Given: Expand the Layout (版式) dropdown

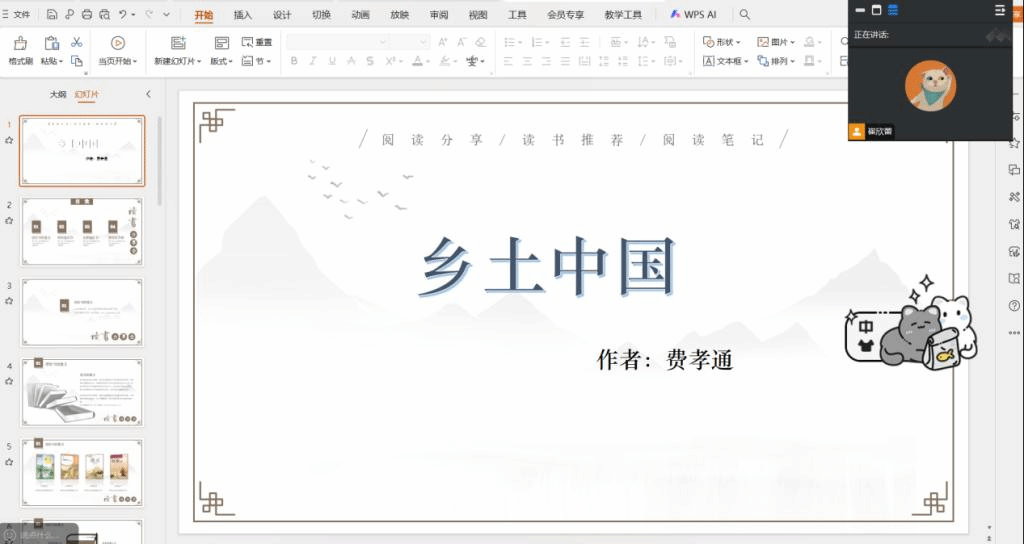Looking at the screenshot, I should click(x=221, y=61).
